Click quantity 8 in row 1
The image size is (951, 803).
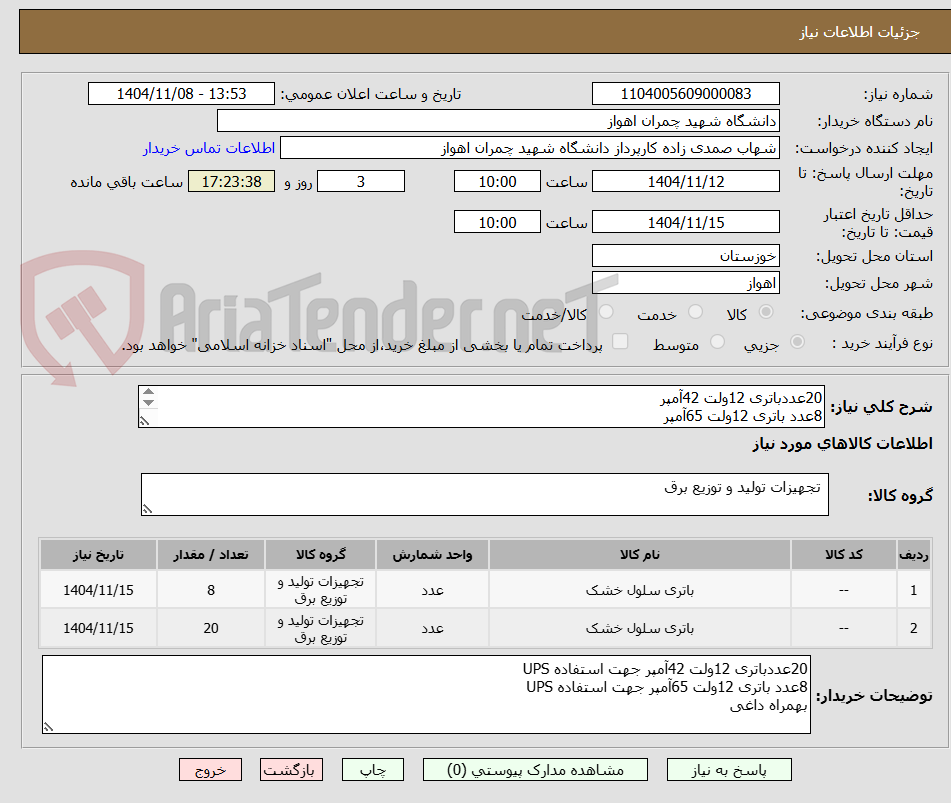pos(210,590)
